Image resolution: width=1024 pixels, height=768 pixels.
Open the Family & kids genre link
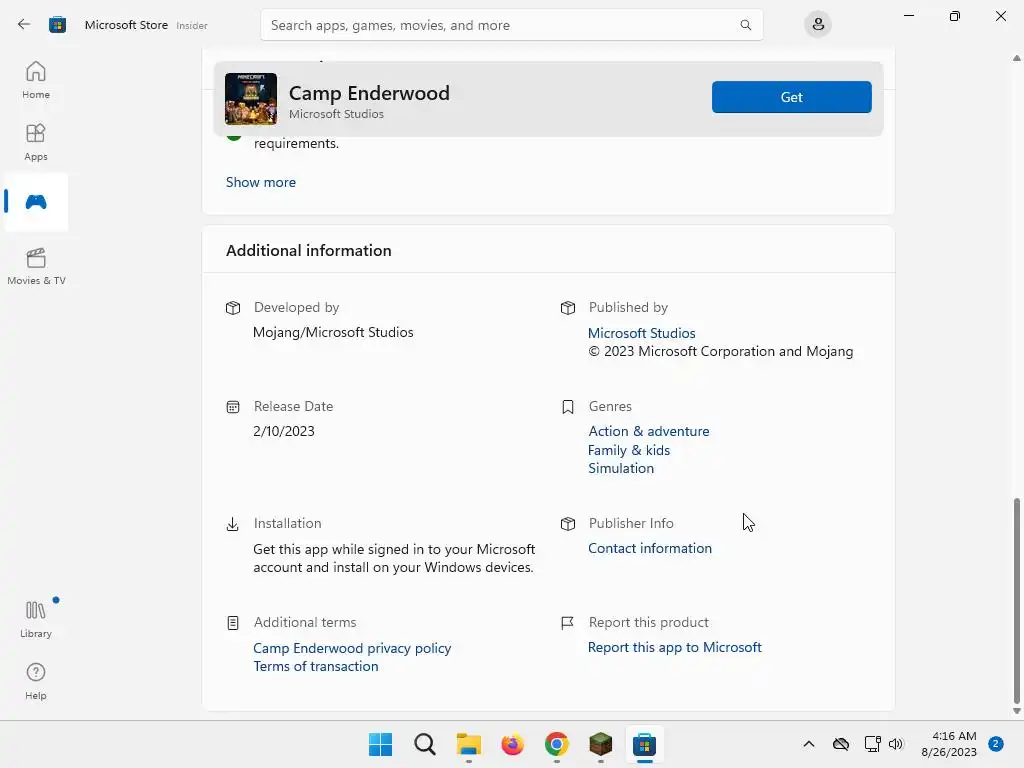(x=628, y=450)
